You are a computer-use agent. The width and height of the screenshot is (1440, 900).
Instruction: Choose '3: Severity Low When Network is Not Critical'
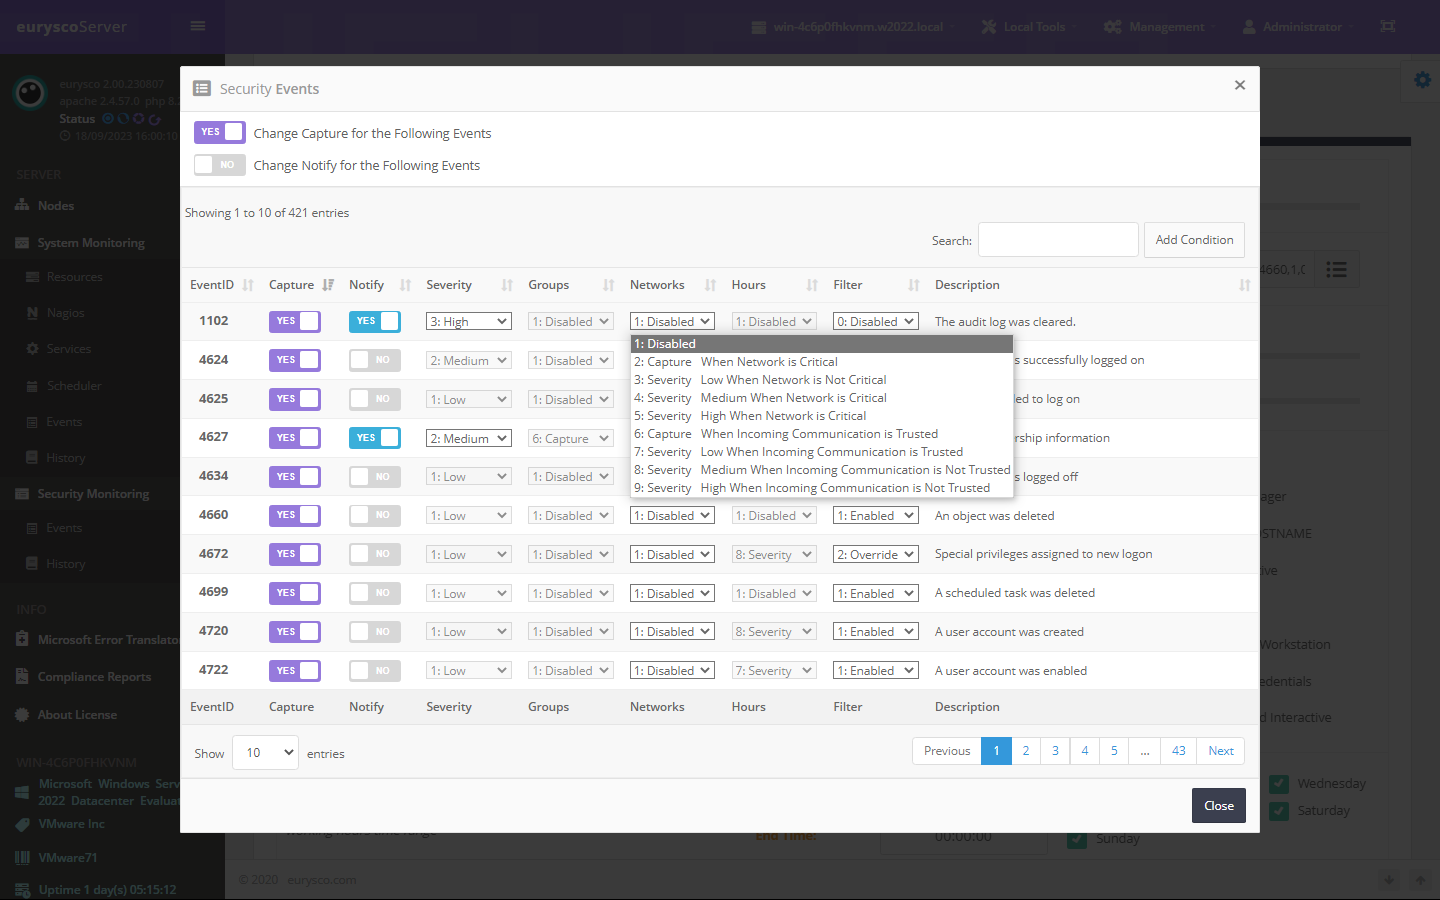[x=821, y=380]
